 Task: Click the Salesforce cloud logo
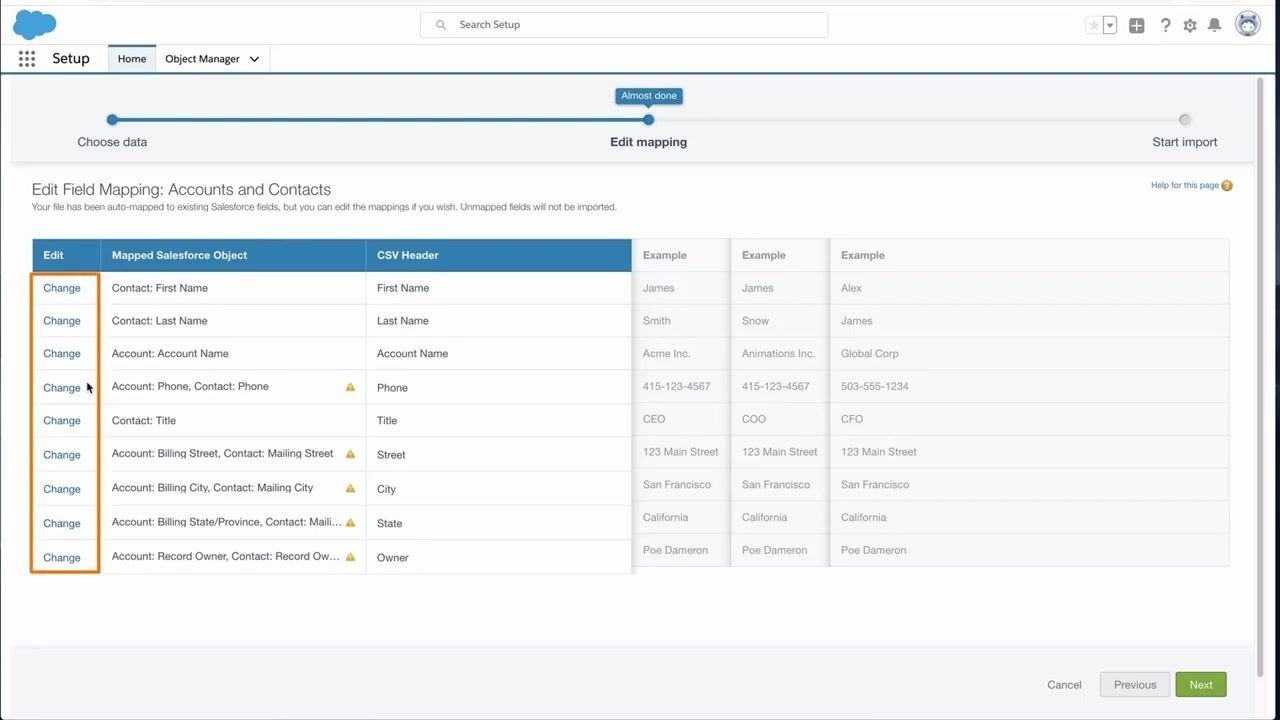tap(34, 24)
